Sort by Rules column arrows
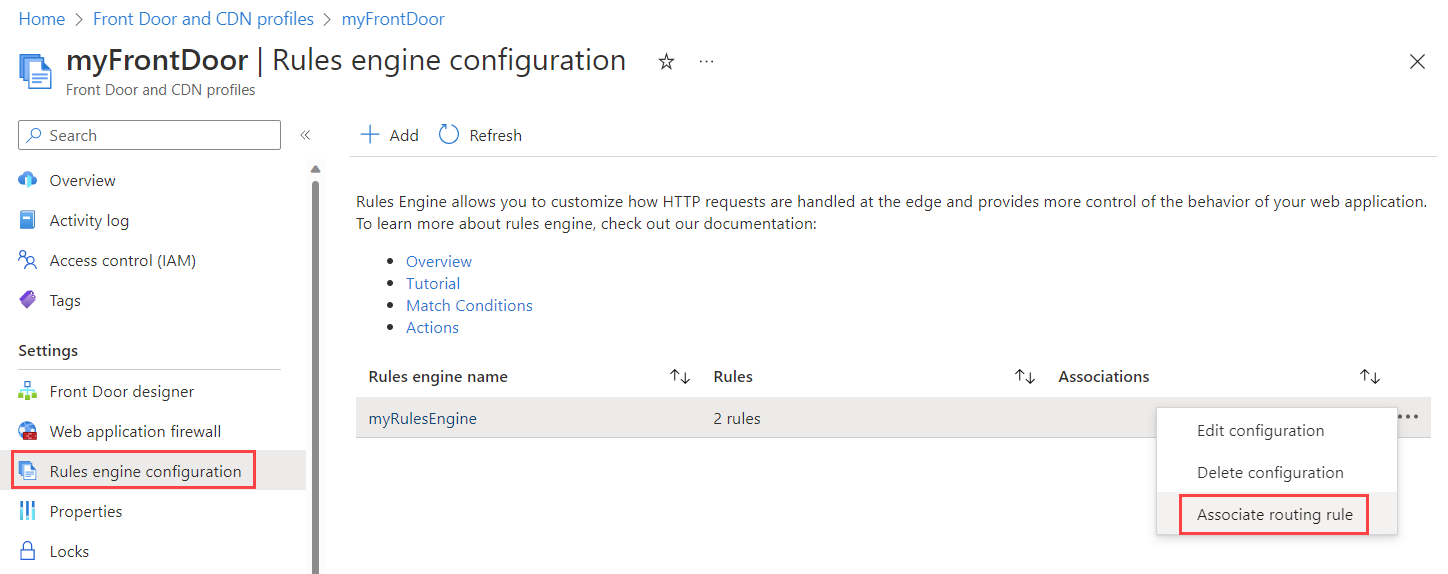This screenshot has width=1448, height=574. point(1025,377)
